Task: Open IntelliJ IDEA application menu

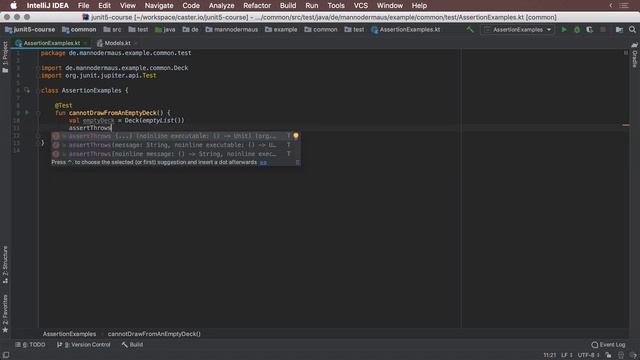Action: [47, 6]
